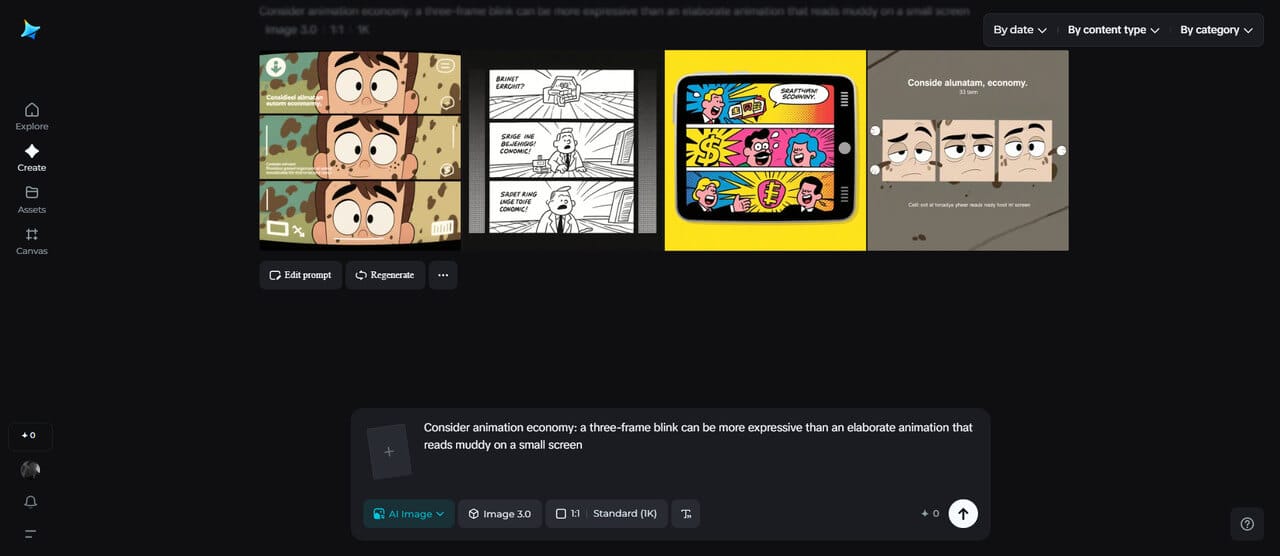Submit the prompt with the arrow button

coord(962,513)
